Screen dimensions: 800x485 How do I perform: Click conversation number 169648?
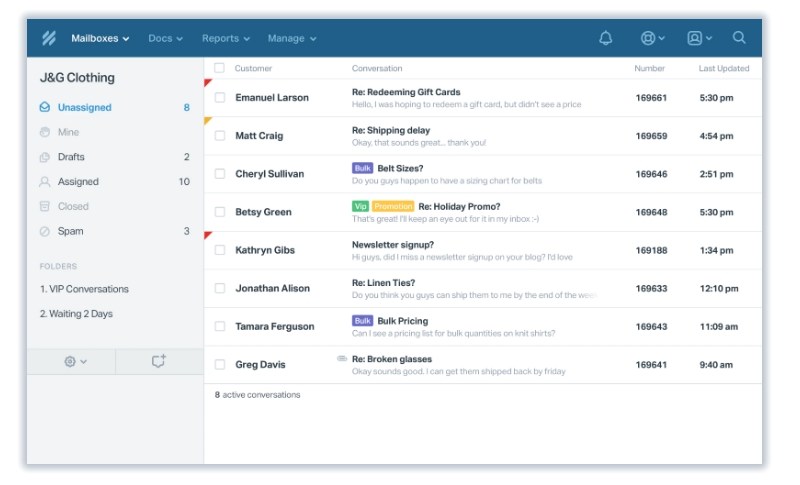pyautogui.click(x=651, y=212)
